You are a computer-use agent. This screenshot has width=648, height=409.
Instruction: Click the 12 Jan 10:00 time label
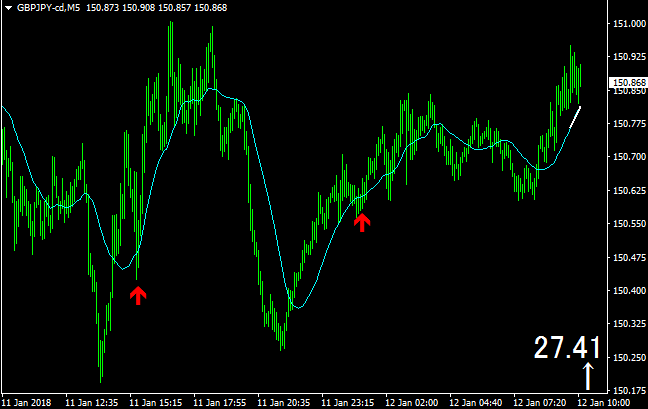tap(604, 402)
